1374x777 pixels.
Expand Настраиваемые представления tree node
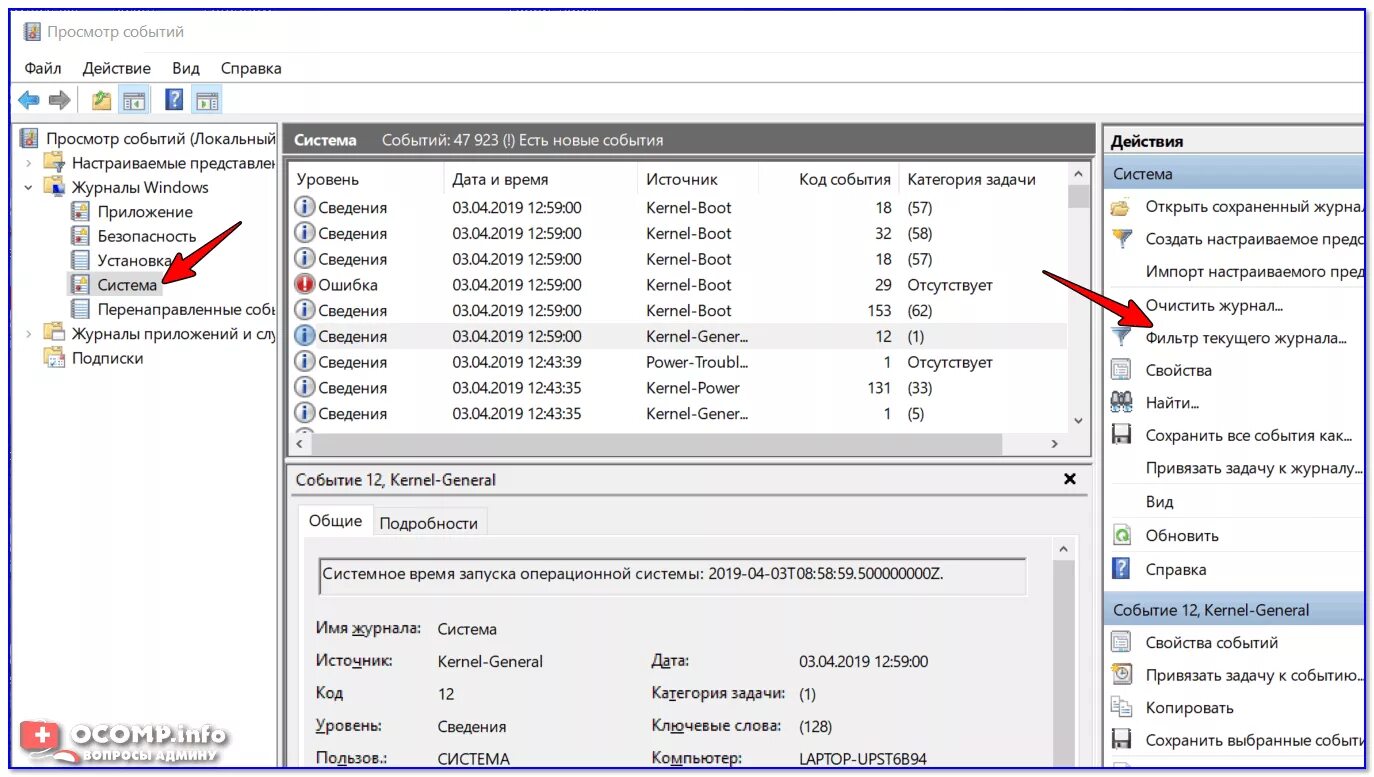click(28, 163)
